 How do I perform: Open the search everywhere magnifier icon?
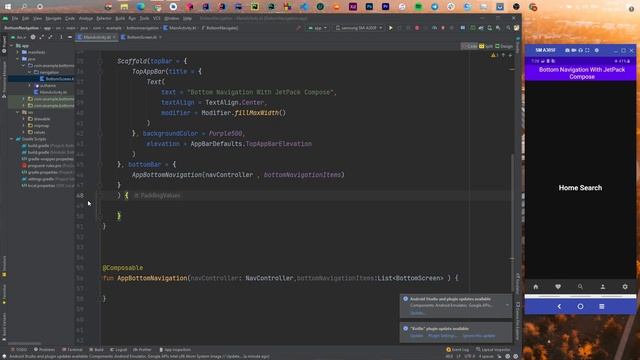click(508, 28)
